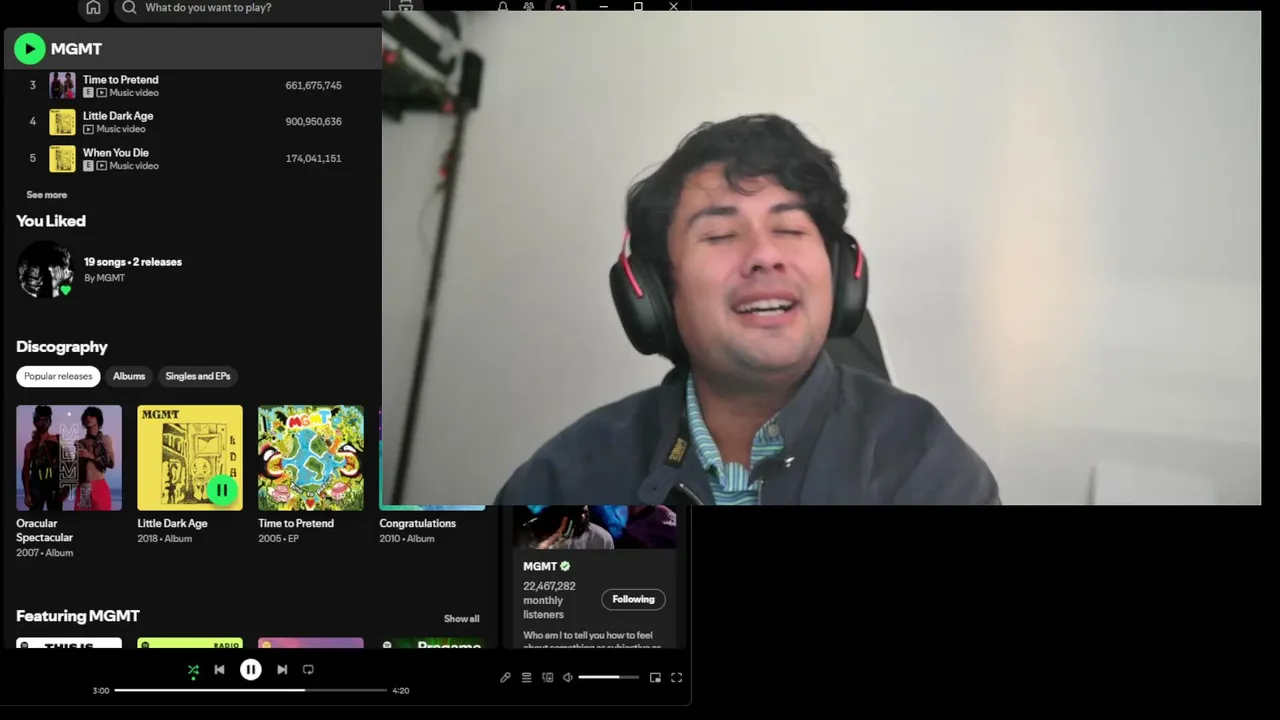Open the You Liked MGMT songs thumbnail
This screenshot has width=1280, height=720.
(x=45, y=269)
